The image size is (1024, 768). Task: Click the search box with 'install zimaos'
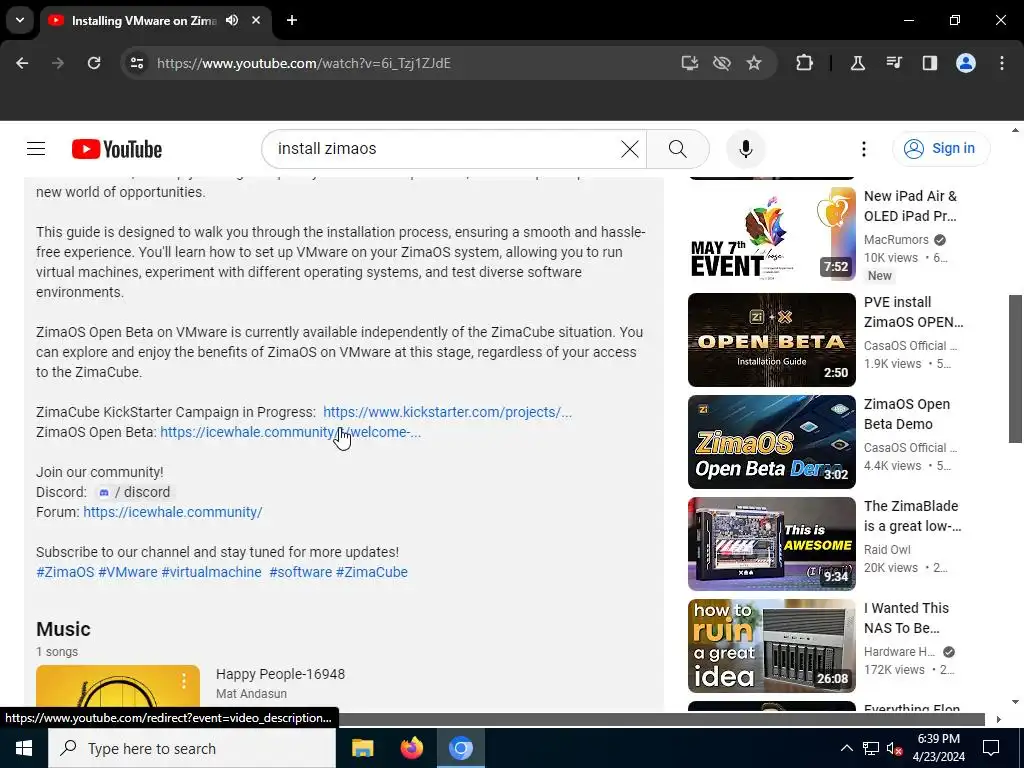444,149
